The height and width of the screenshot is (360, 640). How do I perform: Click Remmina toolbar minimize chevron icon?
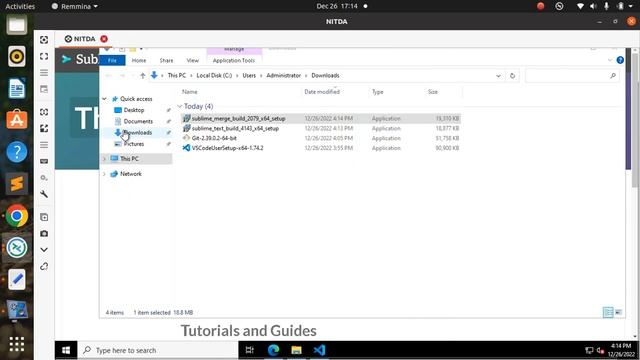point(44,250)
